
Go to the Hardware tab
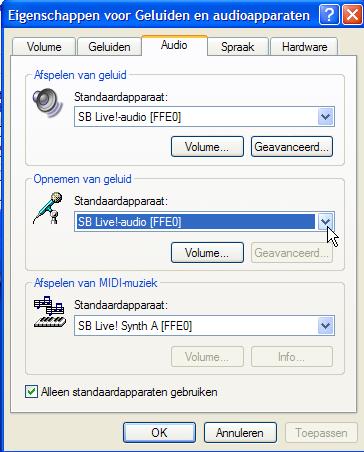click(x=304, y=47)
